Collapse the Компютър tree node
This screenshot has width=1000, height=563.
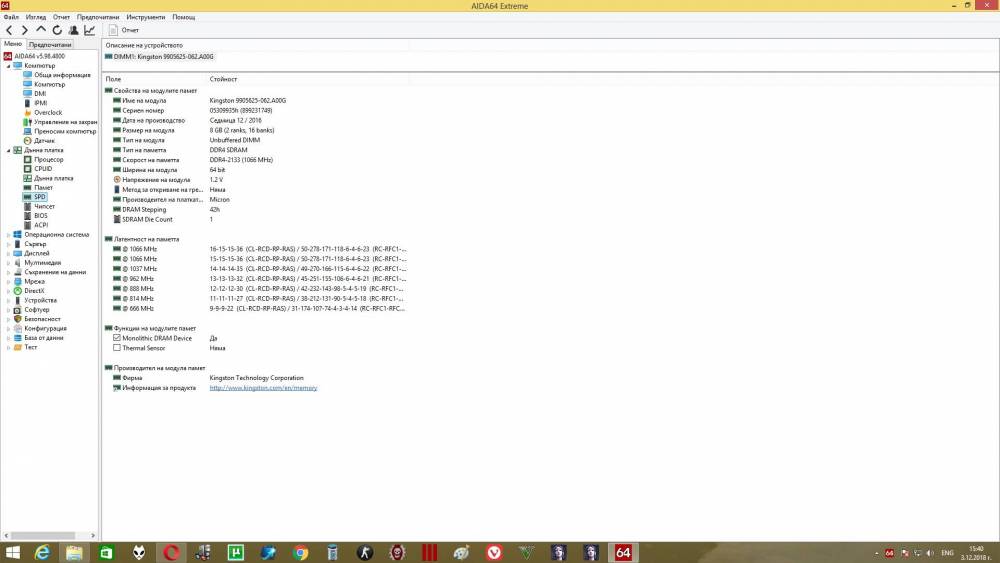click(x=8, y=66)
